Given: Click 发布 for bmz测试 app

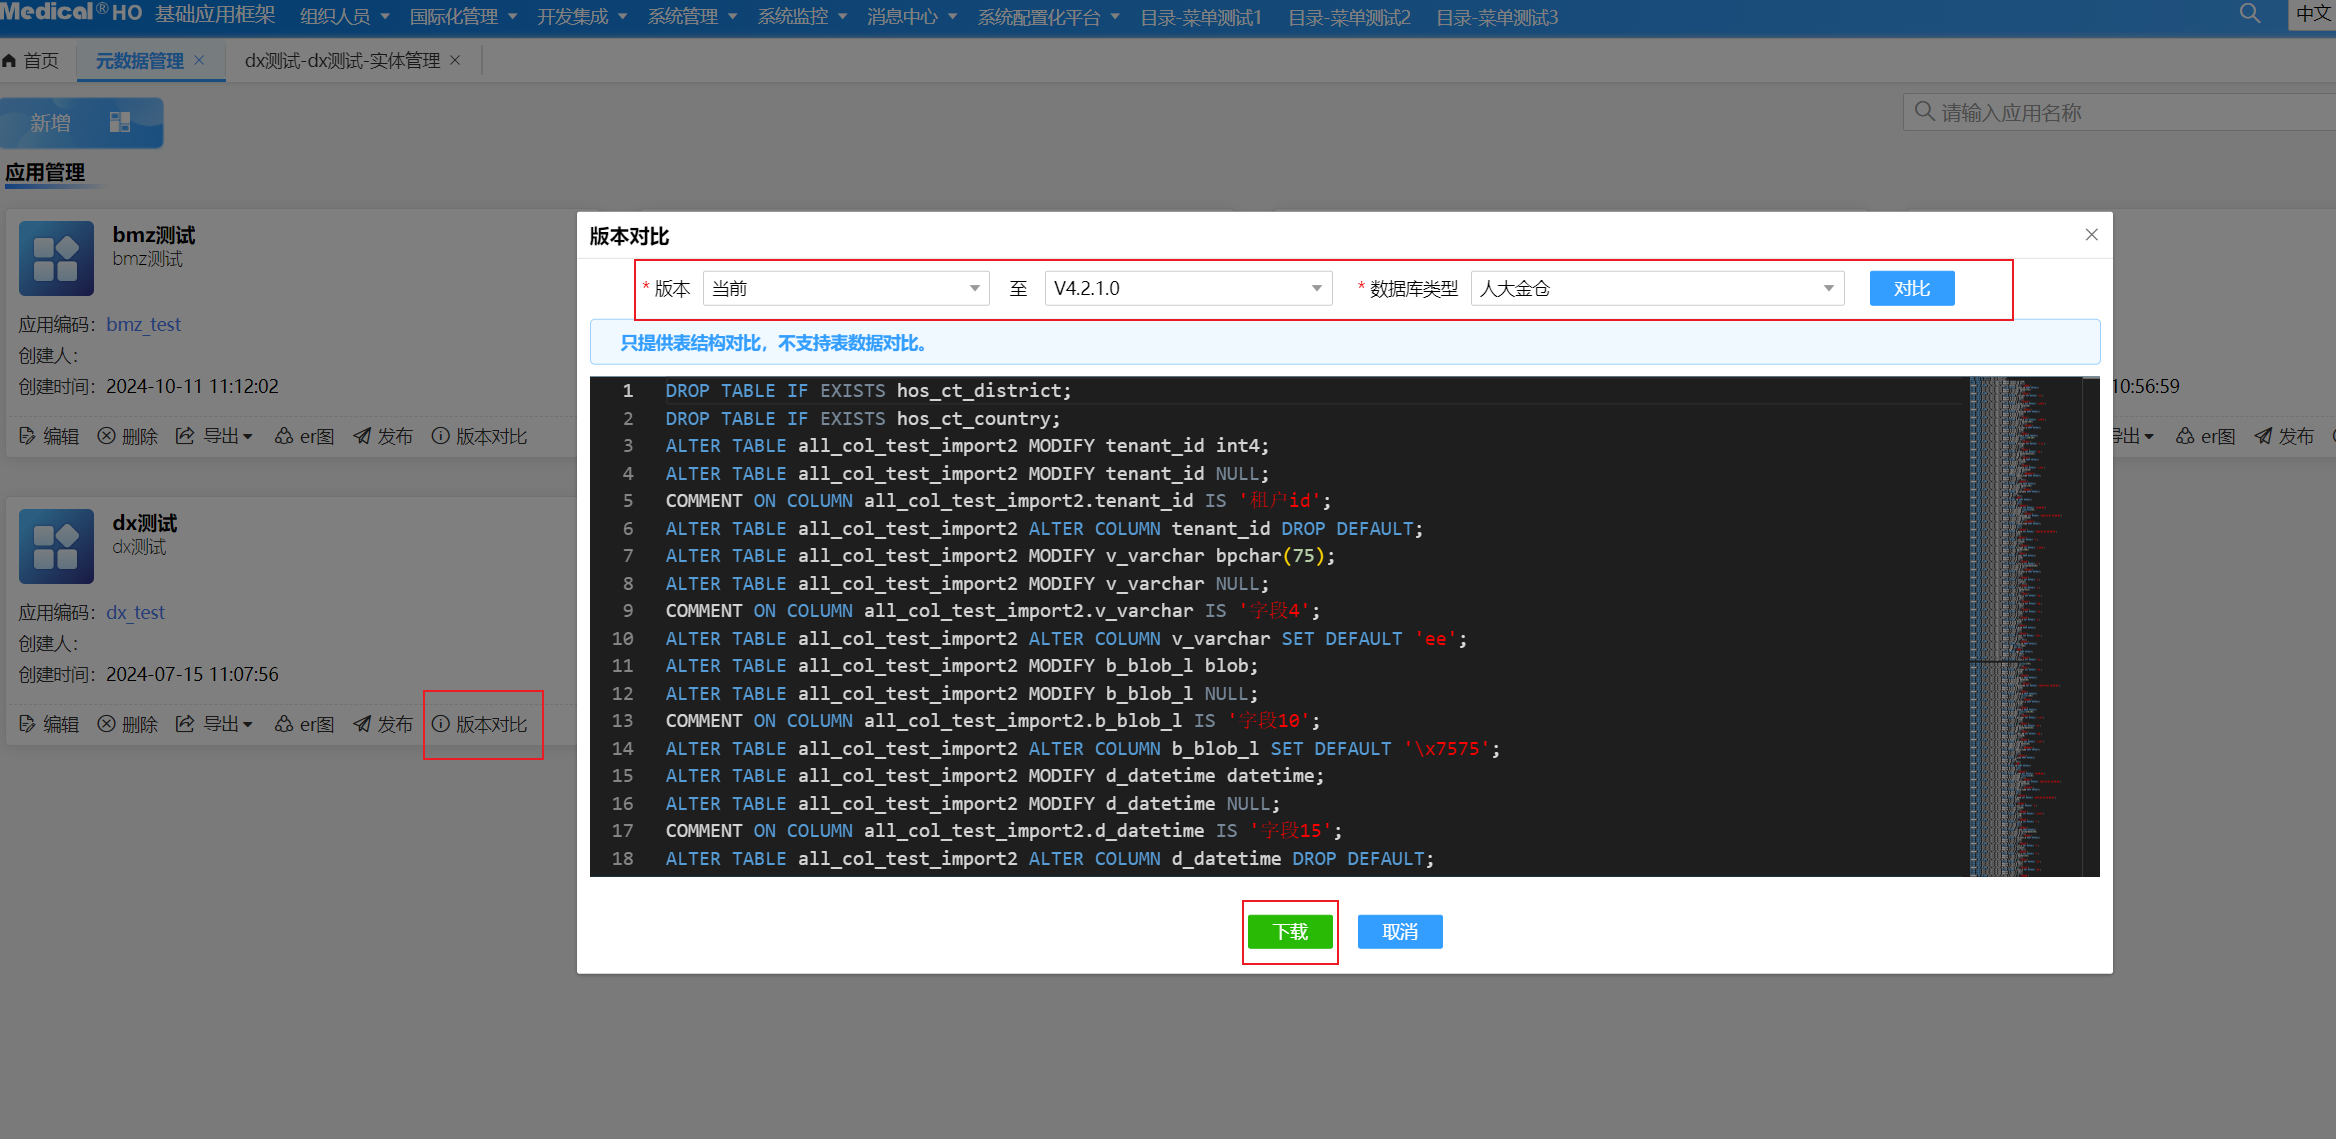Looking at the screenshot, I should pyautogui.click(x=383, y=436).
